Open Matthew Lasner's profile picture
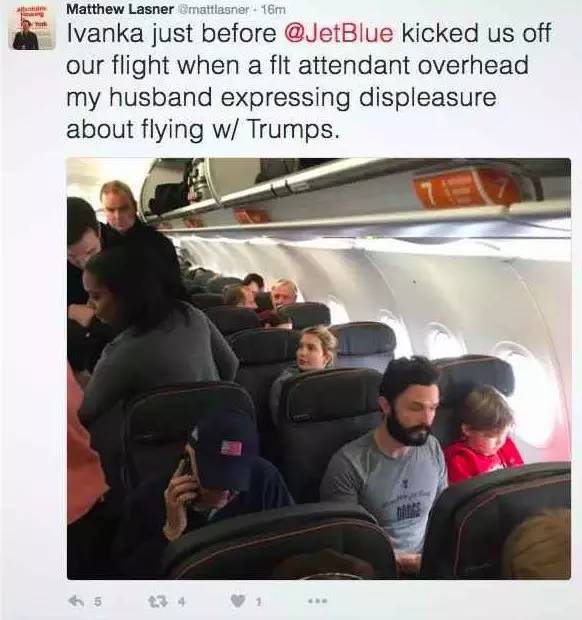 (32, 28)
